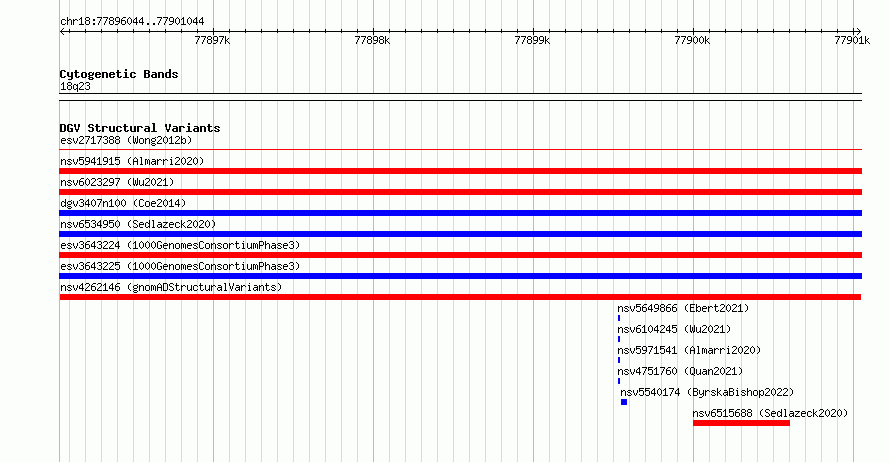Click the red bar under nsv6023297

tap(460, 192)
